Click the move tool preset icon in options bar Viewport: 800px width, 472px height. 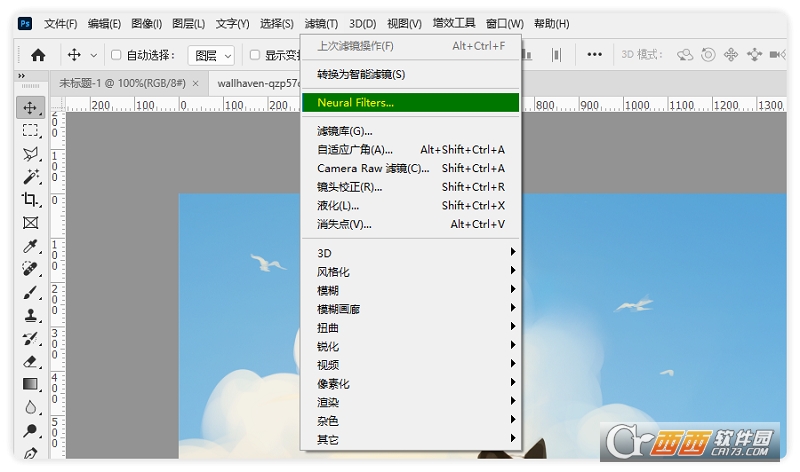74,55
